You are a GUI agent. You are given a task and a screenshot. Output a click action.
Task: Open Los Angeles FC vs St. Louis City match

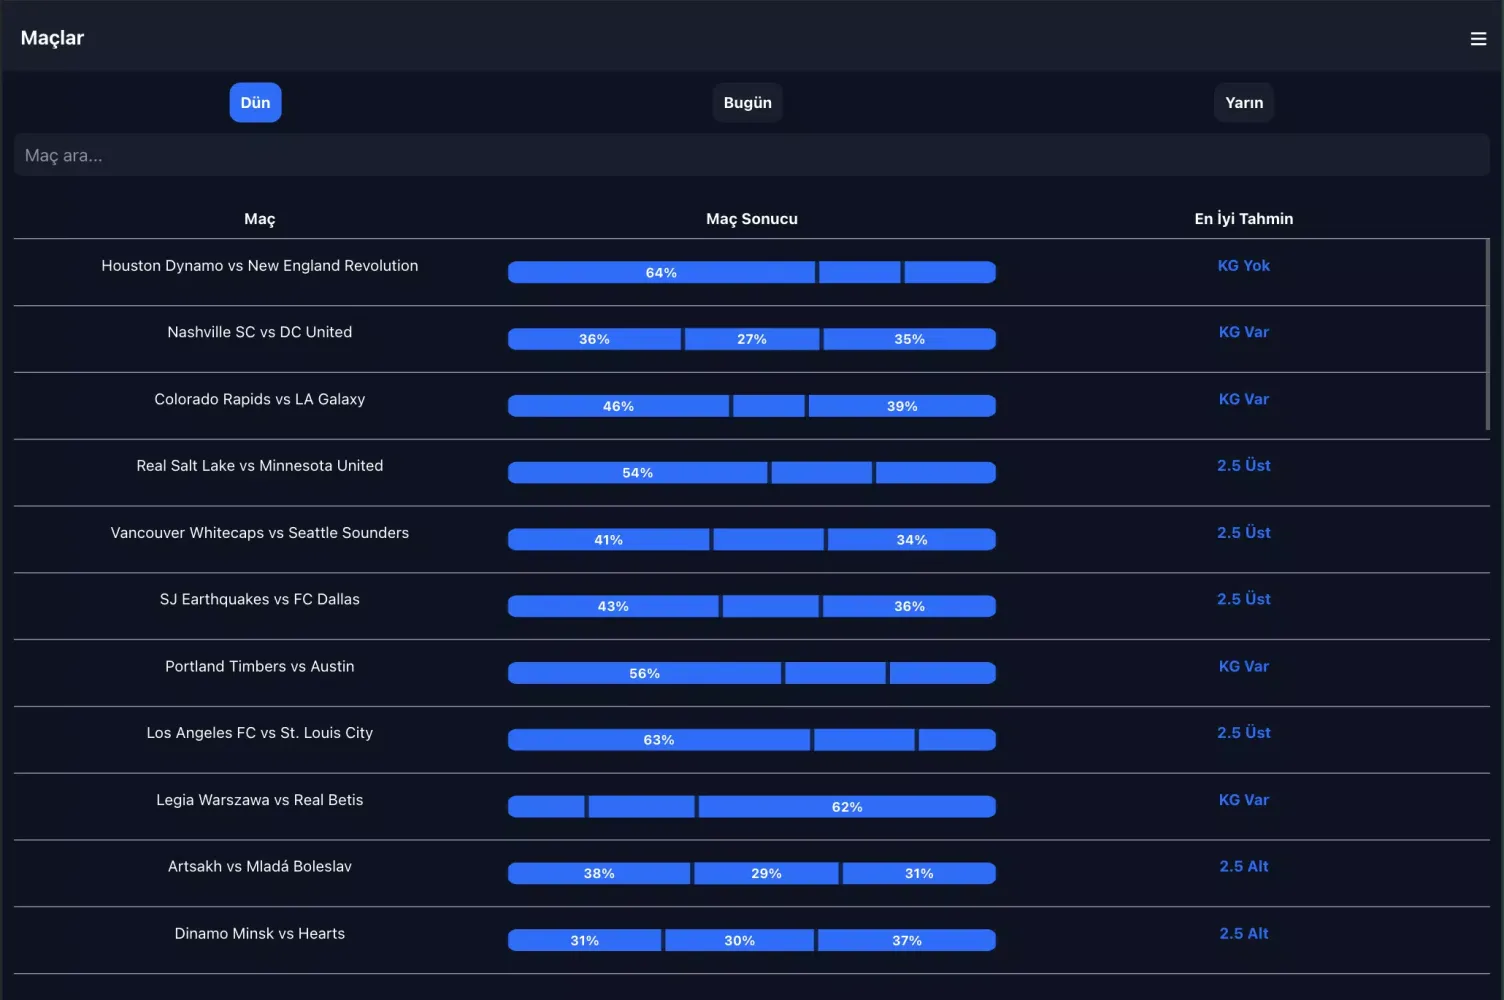(260, 732)
